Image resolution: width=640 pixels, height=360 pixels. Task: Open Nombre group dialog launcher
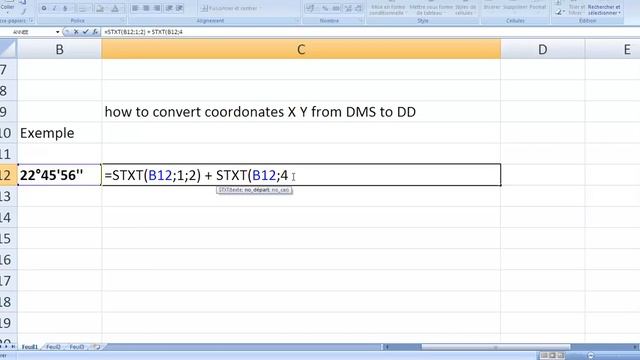coord(361,20)
